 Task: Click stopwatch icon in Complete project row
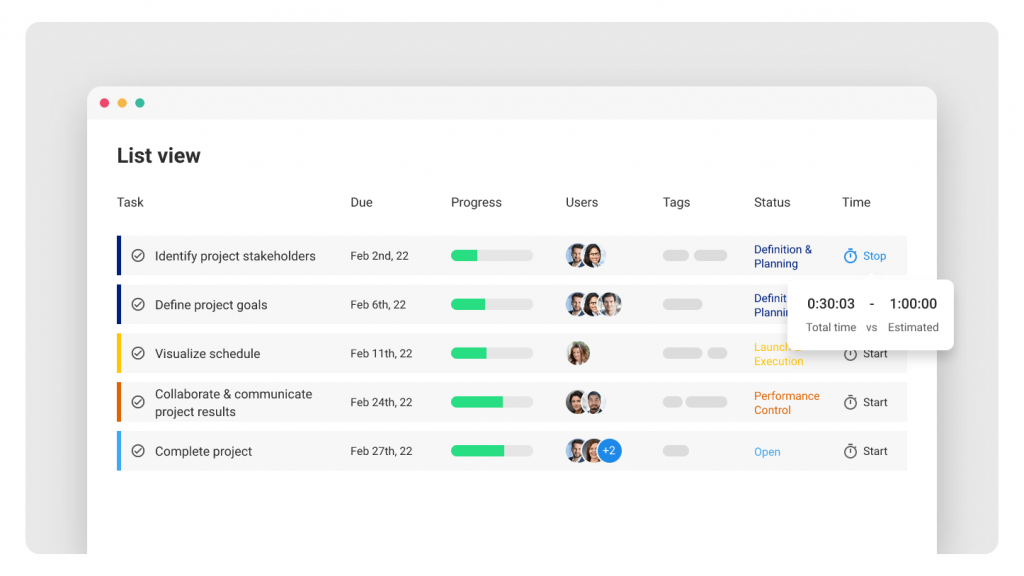850,451
